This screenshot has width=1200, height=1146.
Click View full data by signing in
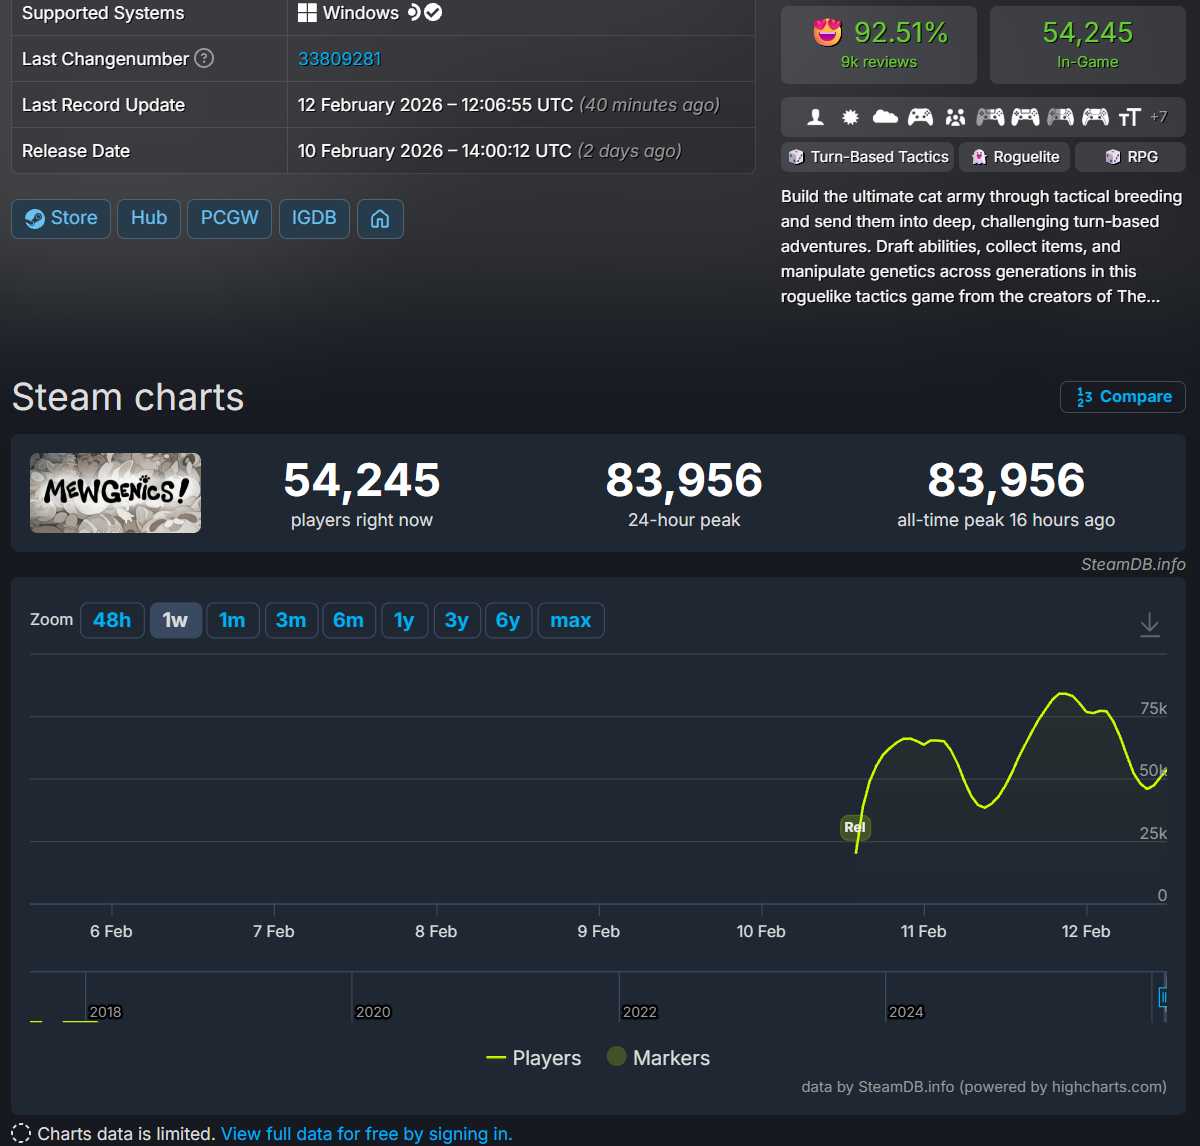point(366,1134)
